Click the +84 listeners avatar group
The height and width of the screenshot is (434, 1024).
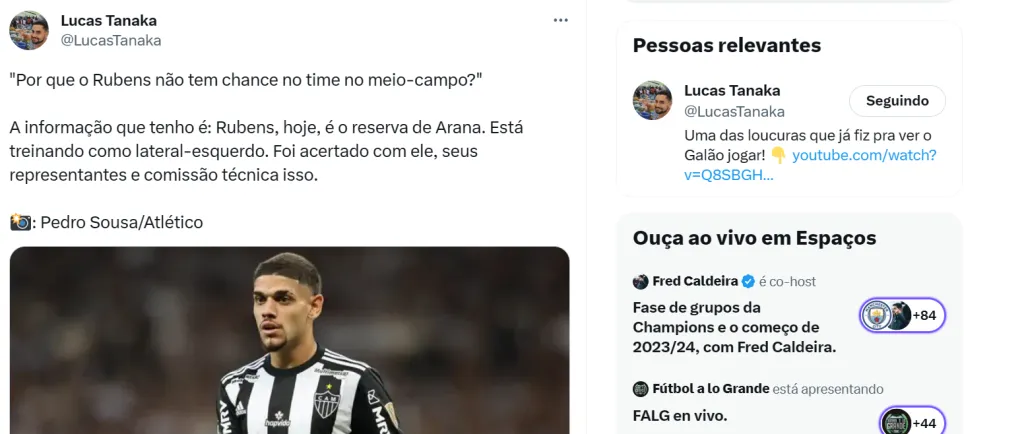(x=902, y=316)
